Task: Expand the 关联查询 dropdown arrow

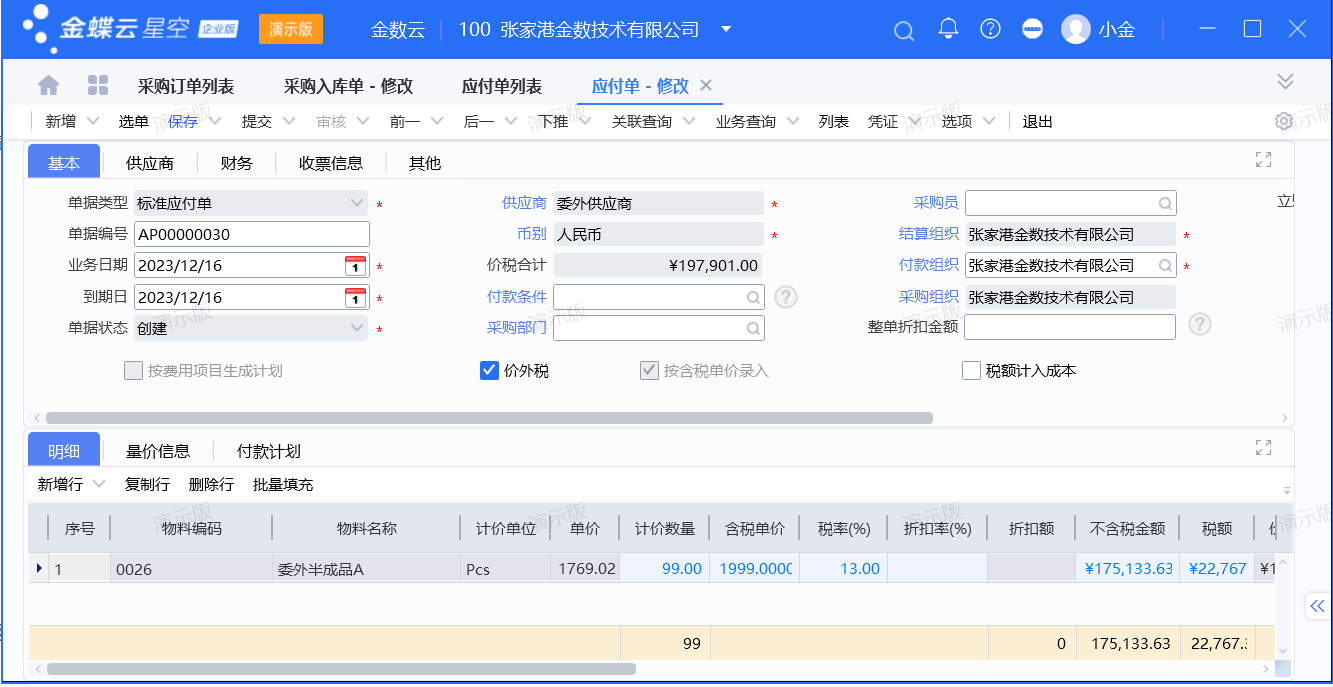Action: click(x=689, y=121)
